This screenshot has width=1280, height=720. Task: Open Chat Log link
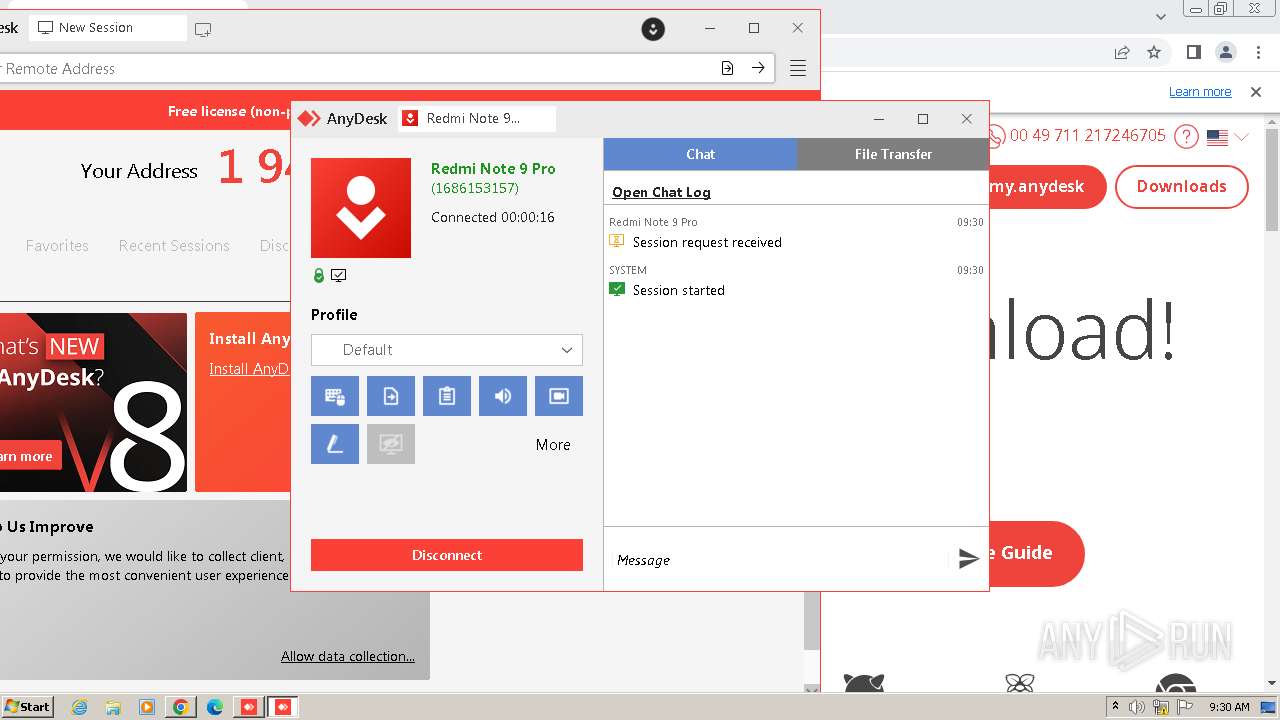[x=661, y=192]
